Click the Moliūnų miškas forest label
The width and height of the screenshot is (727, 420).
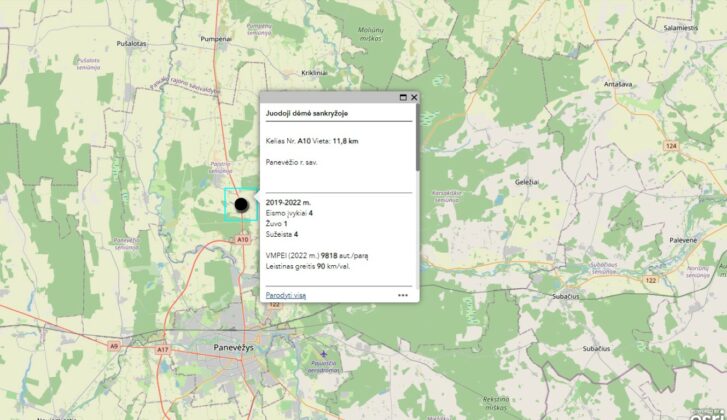pos(371,34)
